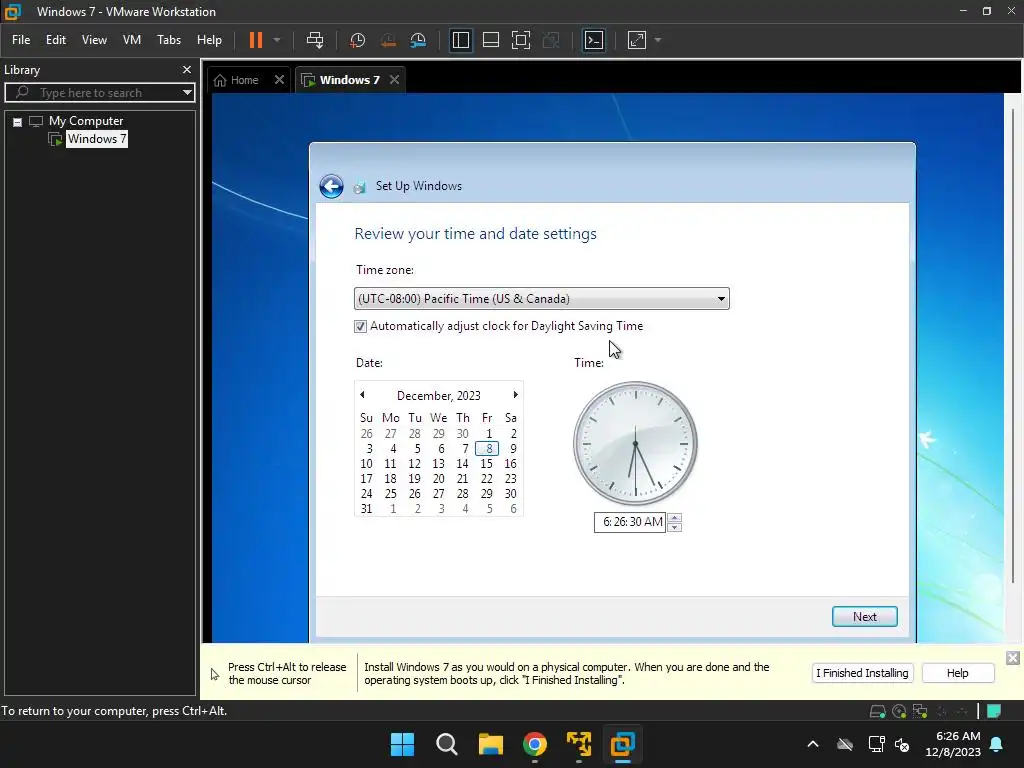This screenshot has width=1024, height=768.
Task: Open the Help menu
Action: pyautogui.click(x=209, y=40)
